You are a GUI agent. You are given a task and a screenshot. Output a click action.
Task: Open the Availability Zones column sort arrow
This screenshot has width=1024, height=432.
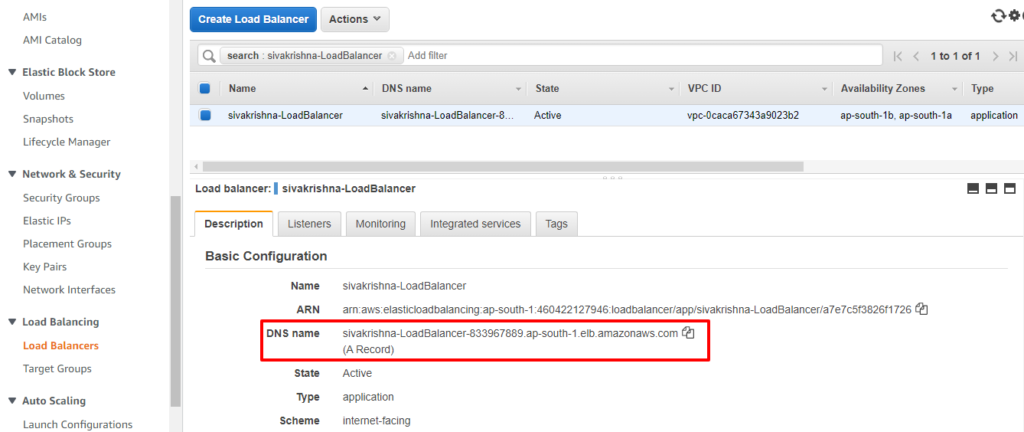coord(955,89)
